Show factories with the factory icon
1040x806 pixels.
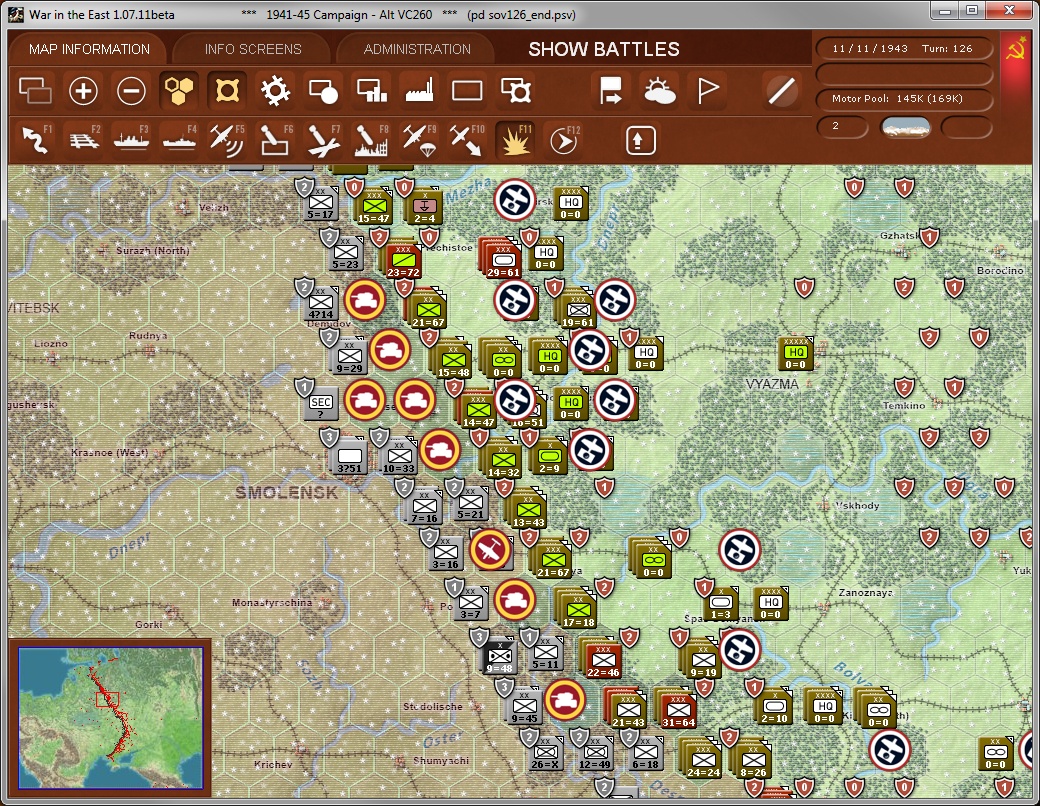(419, 91)
